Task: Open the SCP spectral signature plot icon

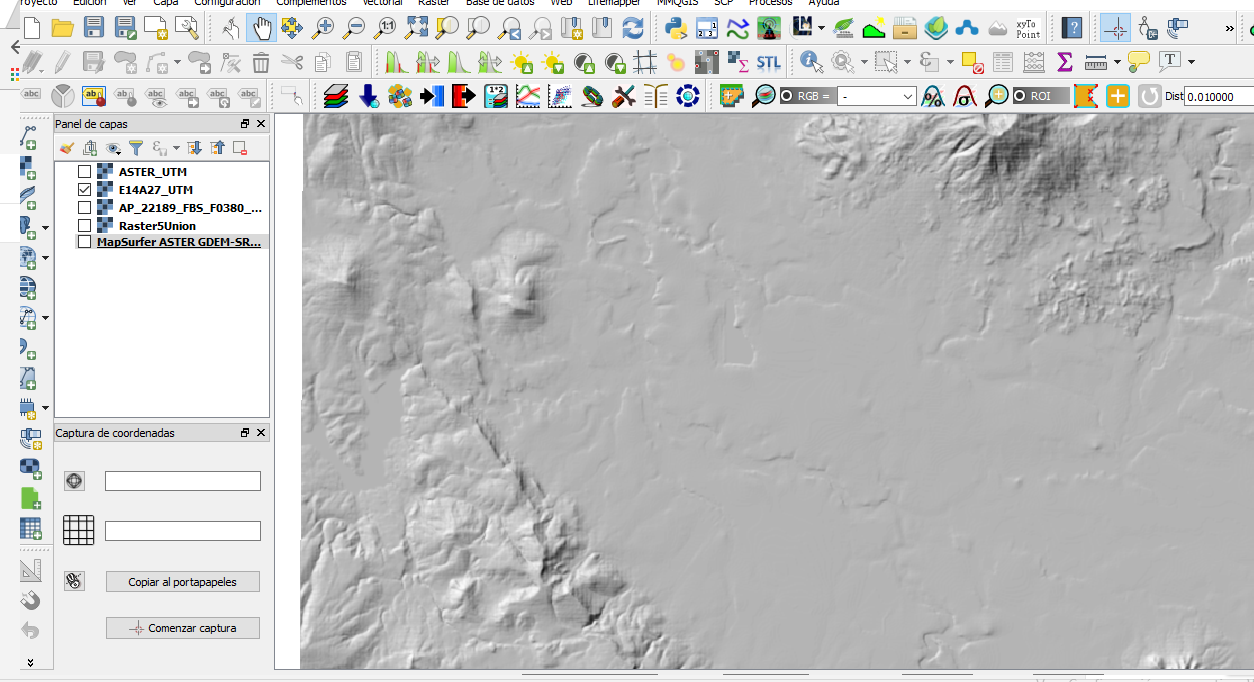Action: [528, 96]
